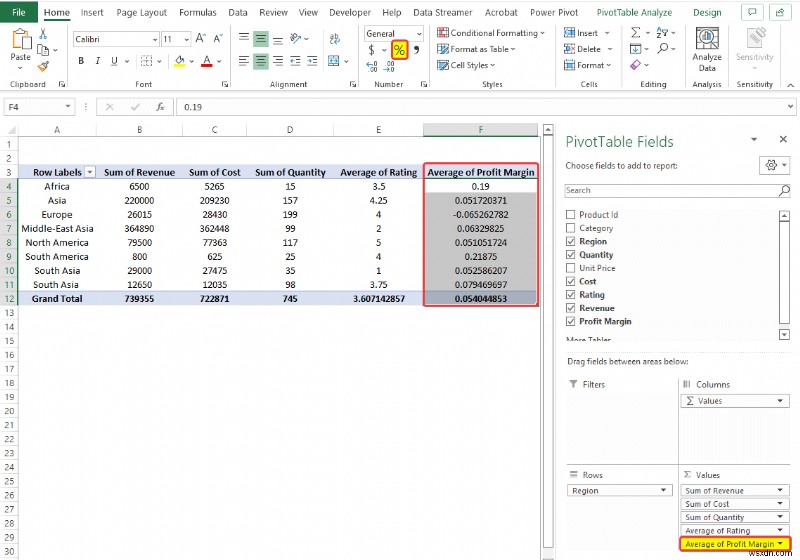This screenshot has width=800, height=560.
Task: Open the Region row field dropdown
Action: click(663, 490)
